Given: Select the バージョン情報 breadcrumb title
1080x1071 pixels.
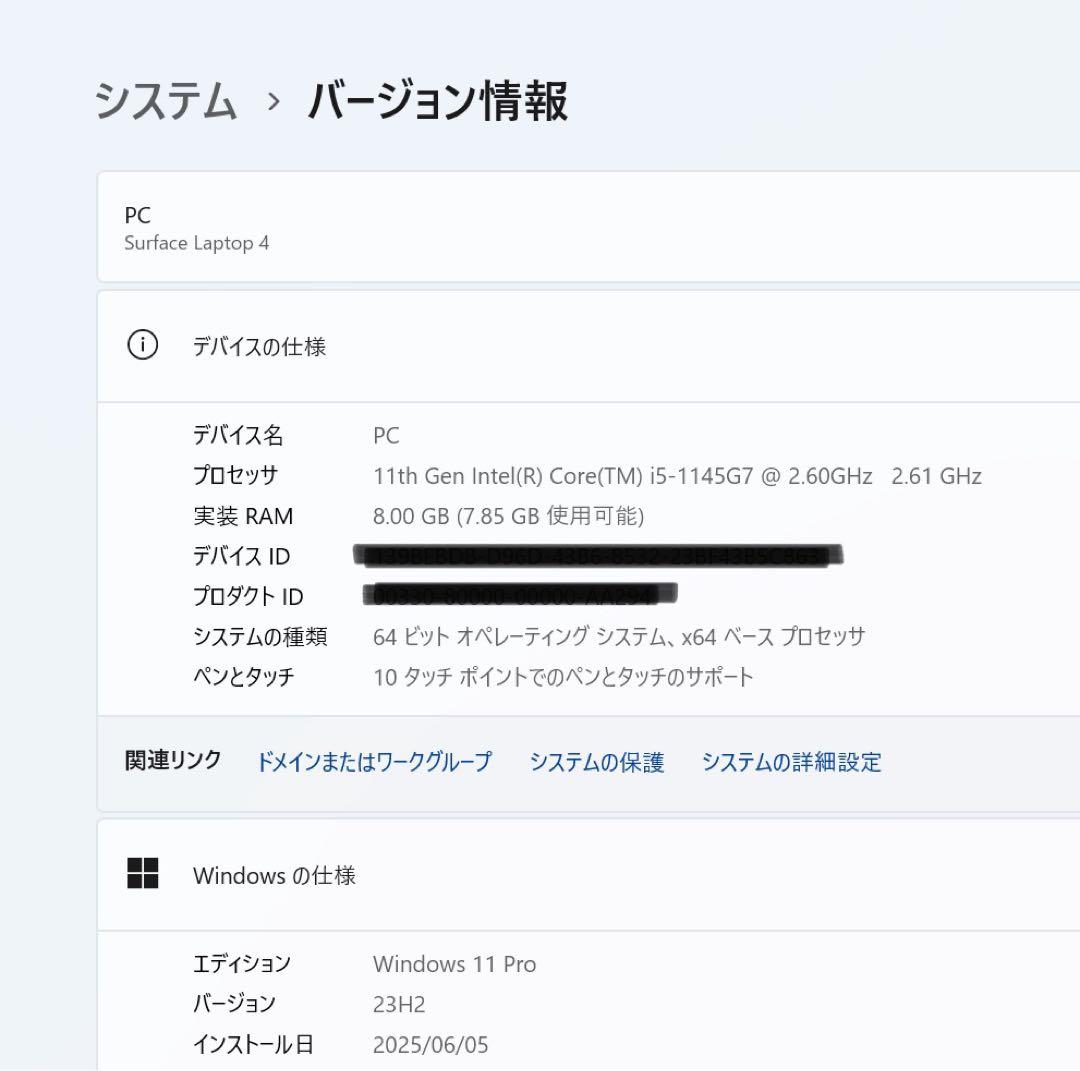Looking at the screenshot, I should [x=437, y=103].
